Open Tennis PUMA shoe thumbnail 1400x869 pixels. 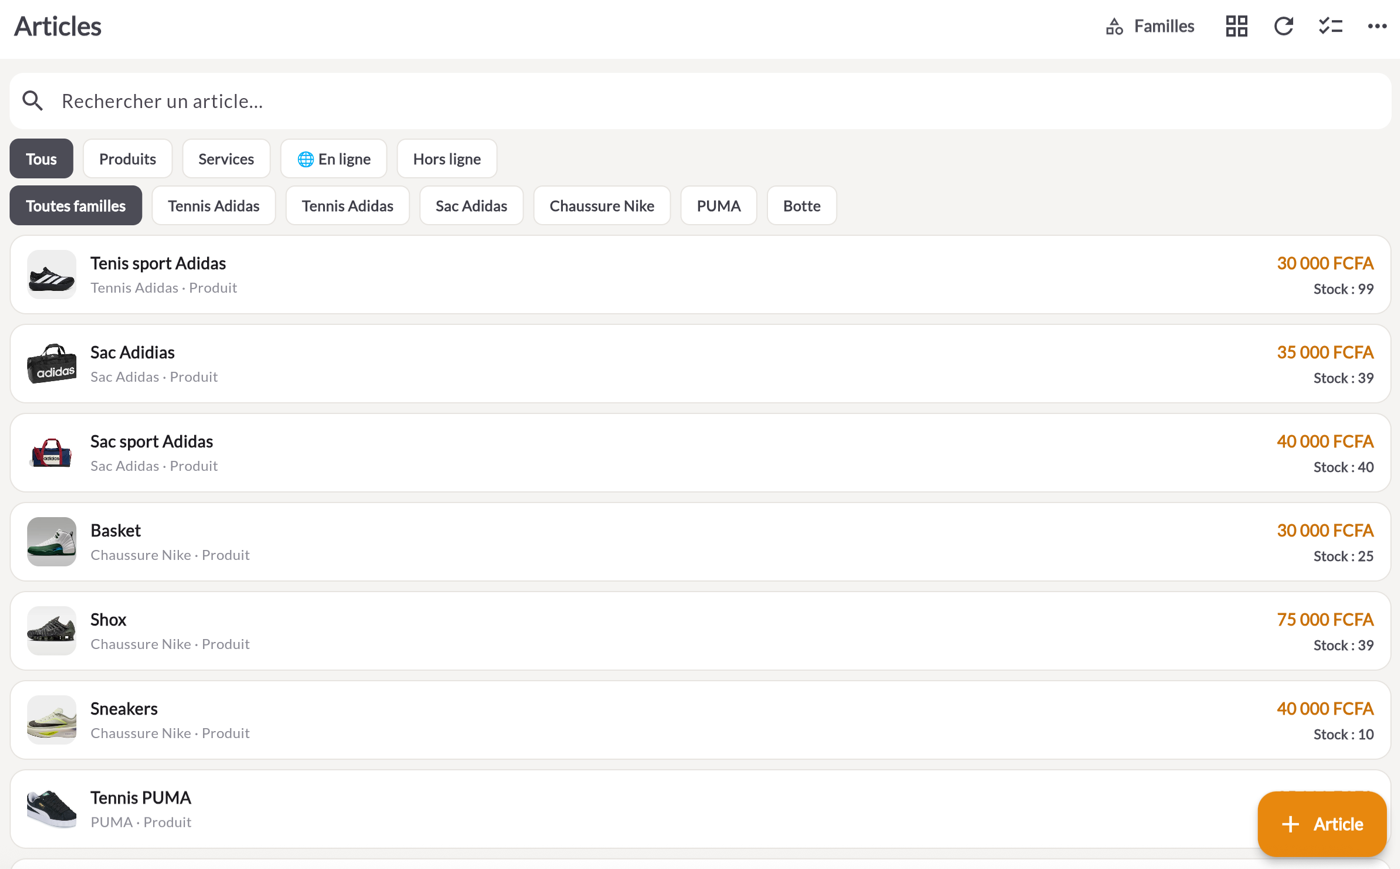point(52,809)
